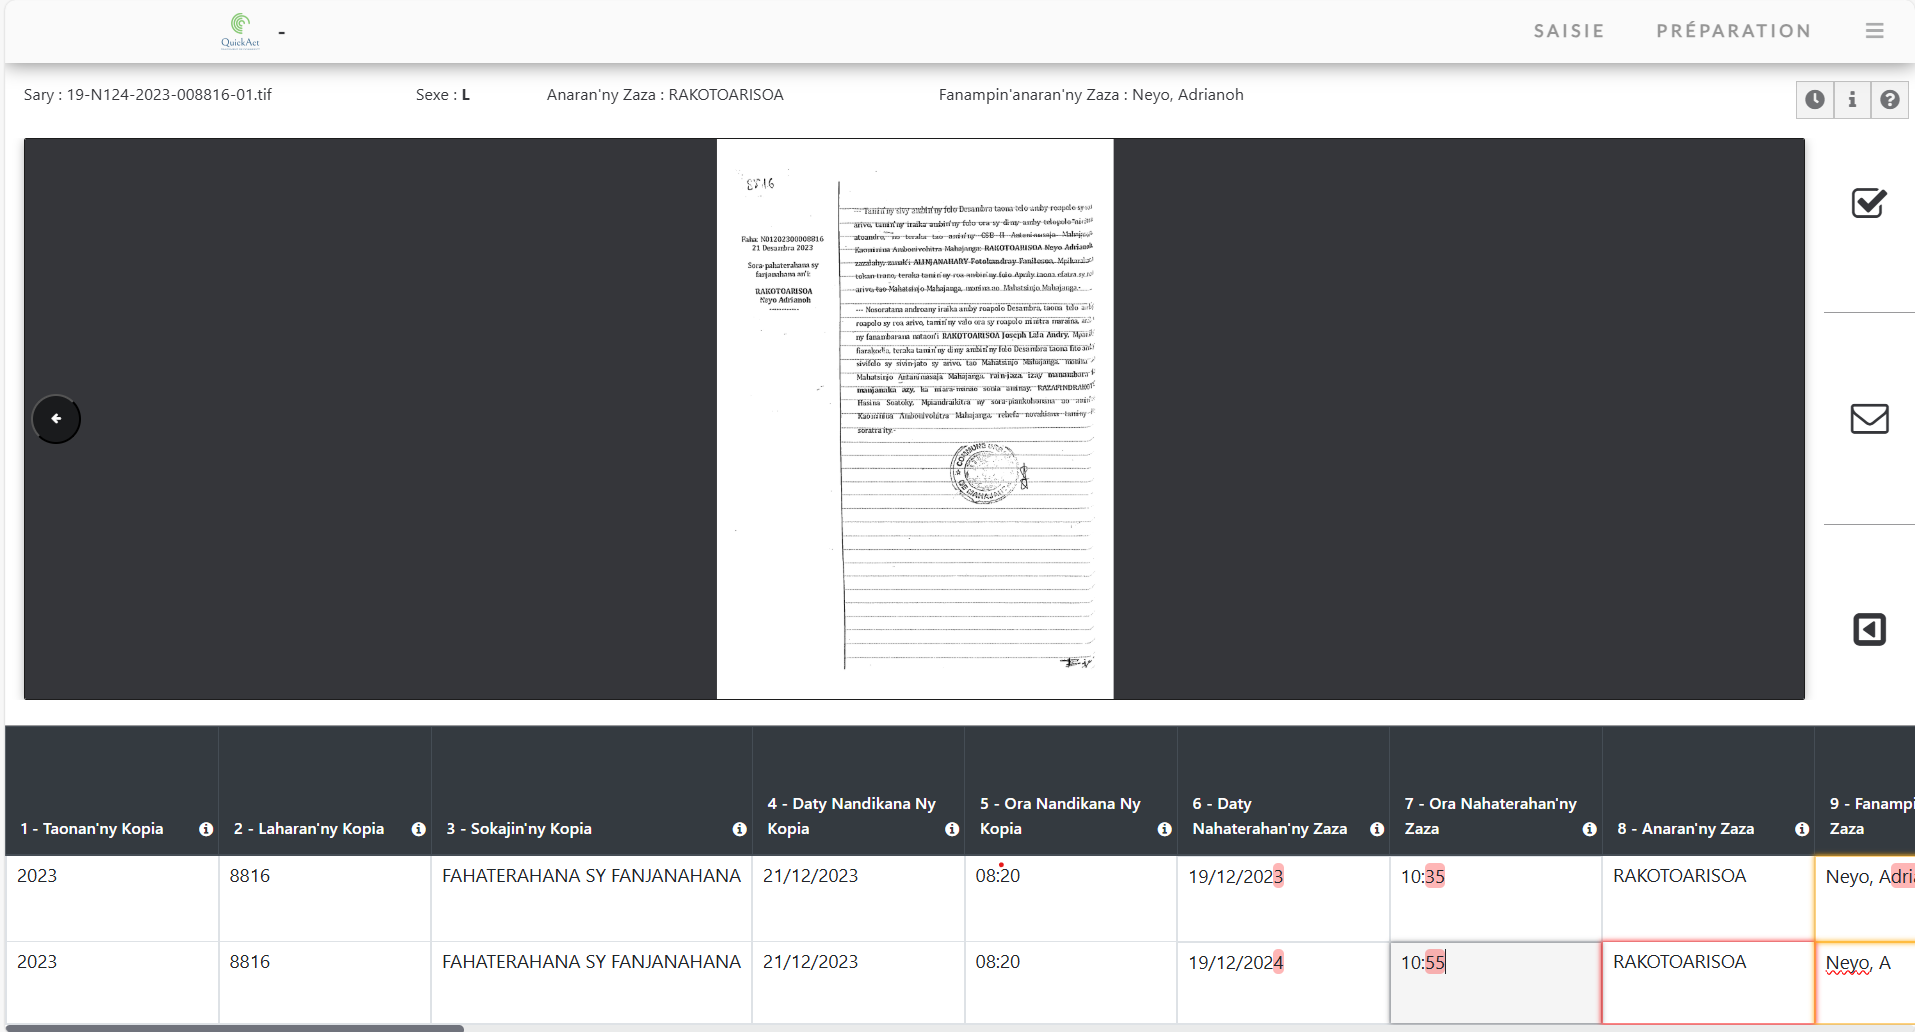Screen dimensions: 1915x1032
Task: Click the circular left-arrow over the document viewer
Action: (x=56, y=419)
